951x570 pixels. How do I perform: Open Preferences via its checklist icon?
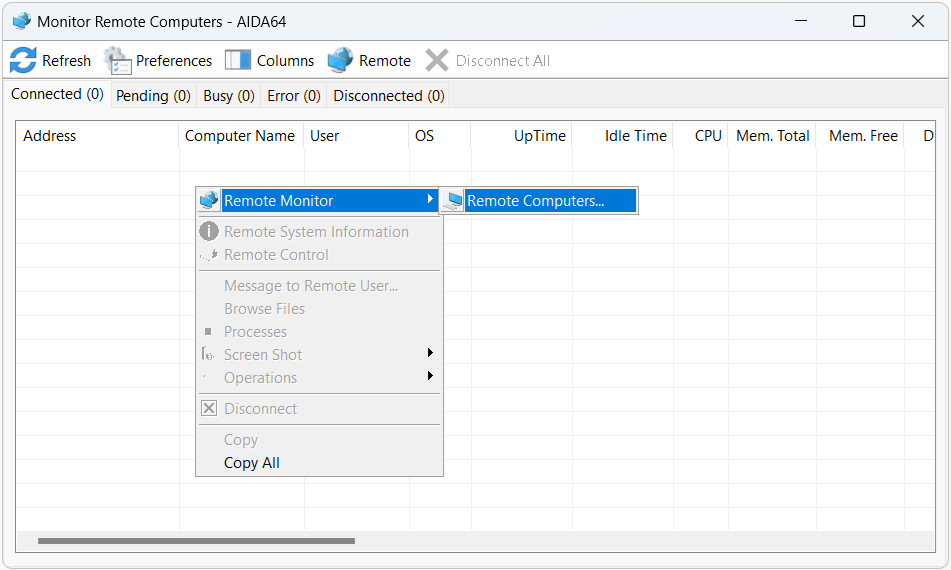(x=118, y=60)
